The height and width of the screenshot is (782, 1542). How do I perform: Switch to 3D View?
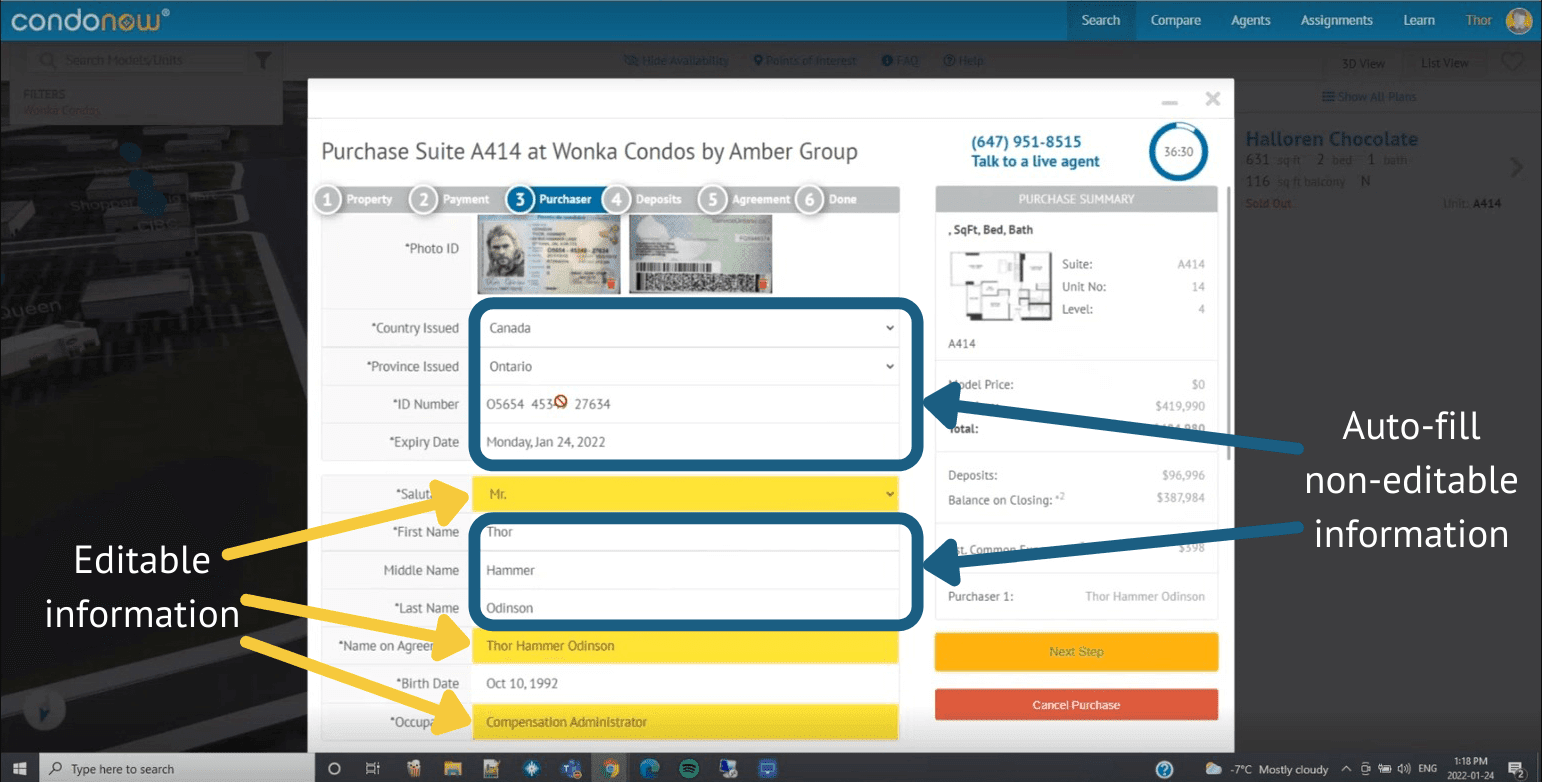(1364, 63)
